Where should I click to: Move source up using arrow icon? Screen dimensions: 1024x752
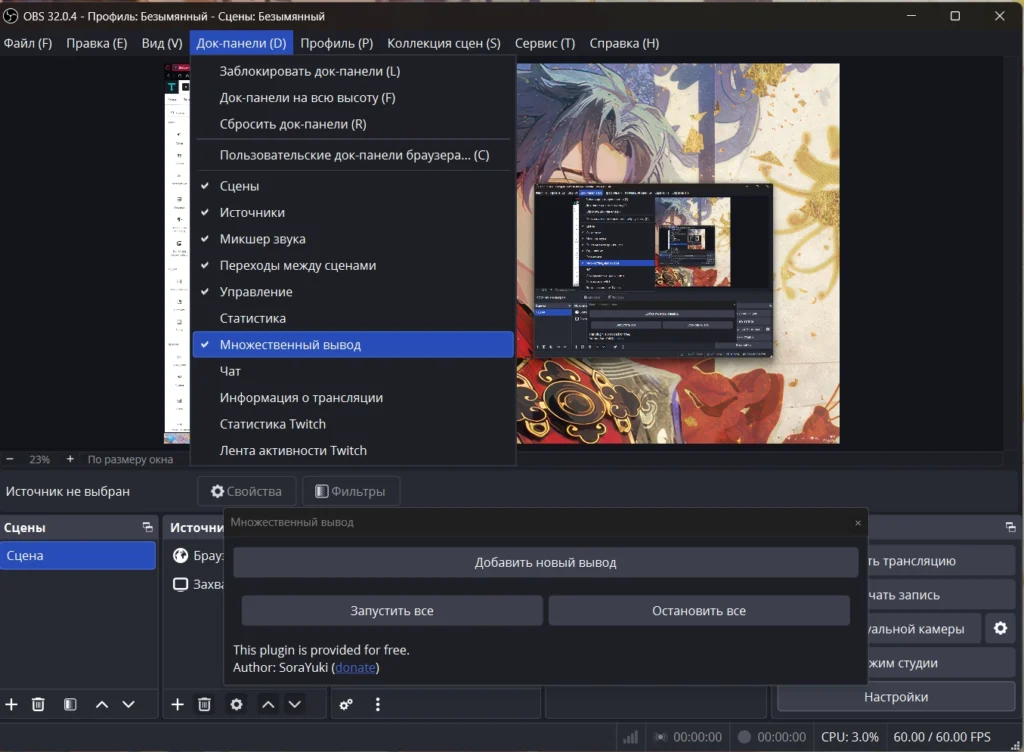pos(267,704)
